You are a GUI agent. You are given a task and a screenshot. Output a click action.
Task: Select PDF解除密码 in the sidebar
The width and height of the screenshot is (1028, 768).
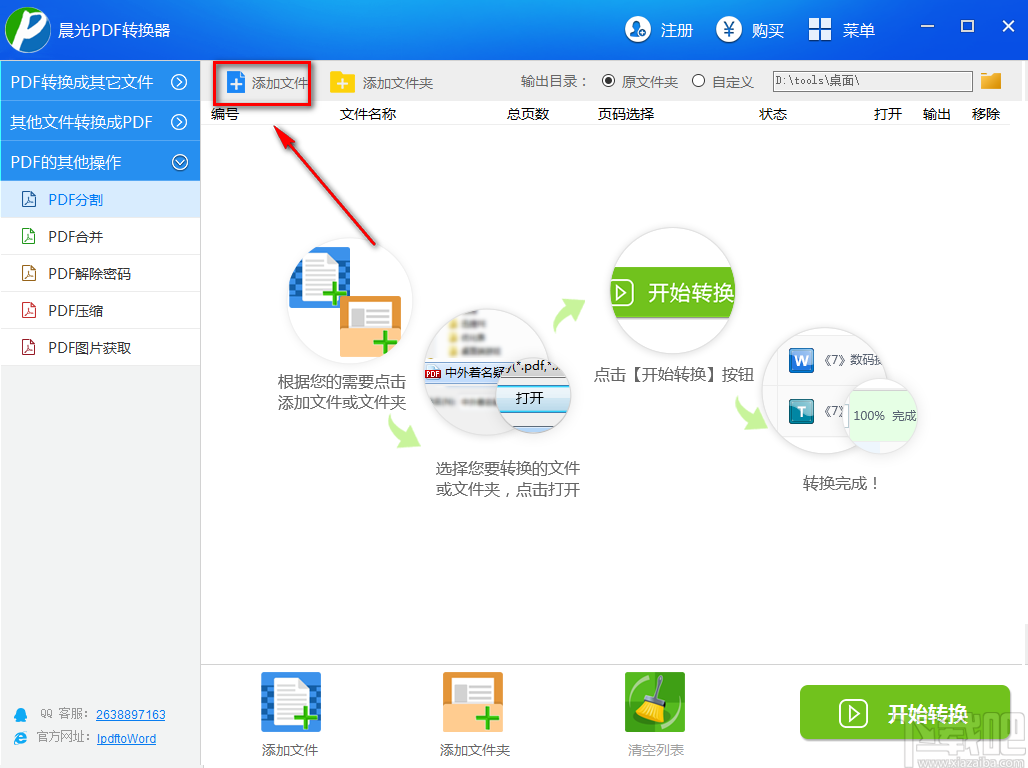(100, 273)
